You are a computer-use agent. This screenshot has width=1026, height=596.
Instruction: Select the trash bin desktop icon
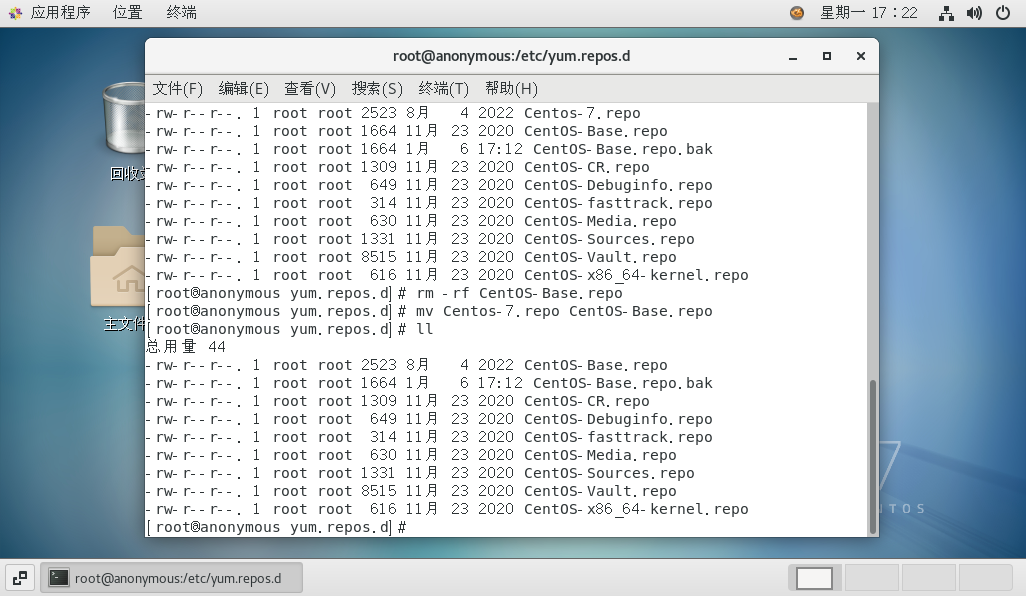[x=124, y=120]
